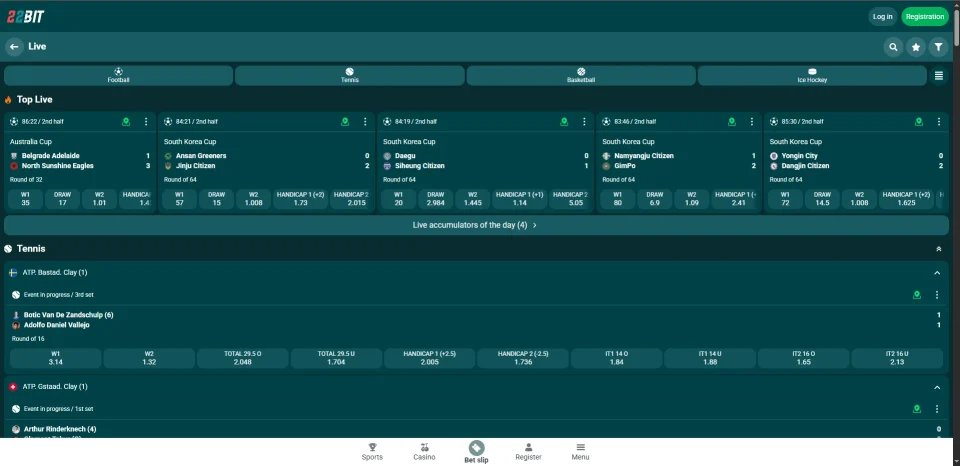Bet DRAW 15 in Ansan Greeners match
This screenshot has width=960, height=466.
[x=217, y=199]
